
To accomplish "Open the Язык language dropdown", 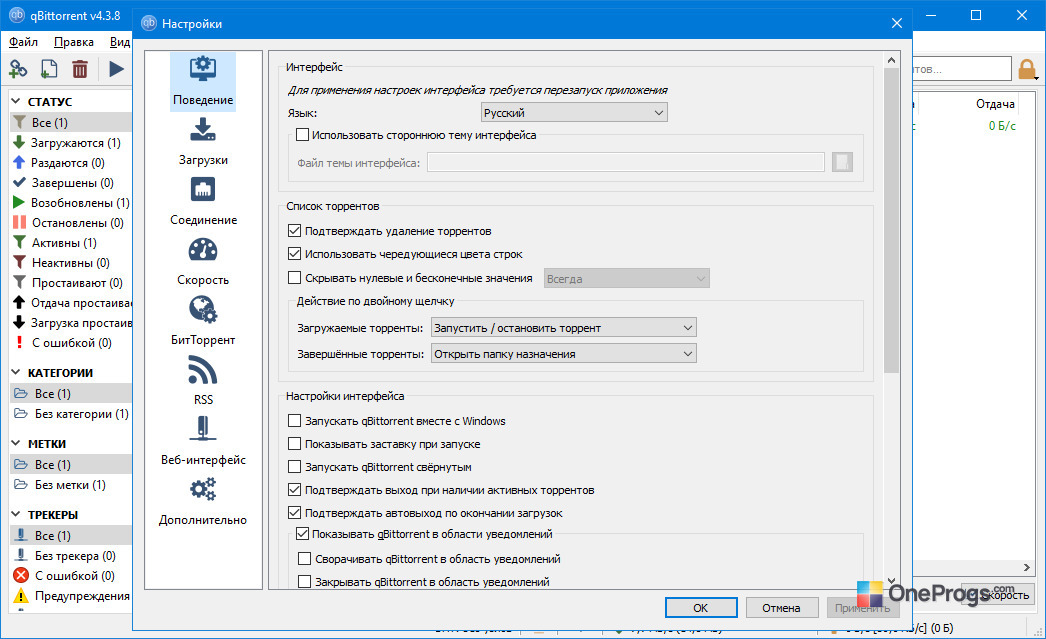I will tap(574, 113).
